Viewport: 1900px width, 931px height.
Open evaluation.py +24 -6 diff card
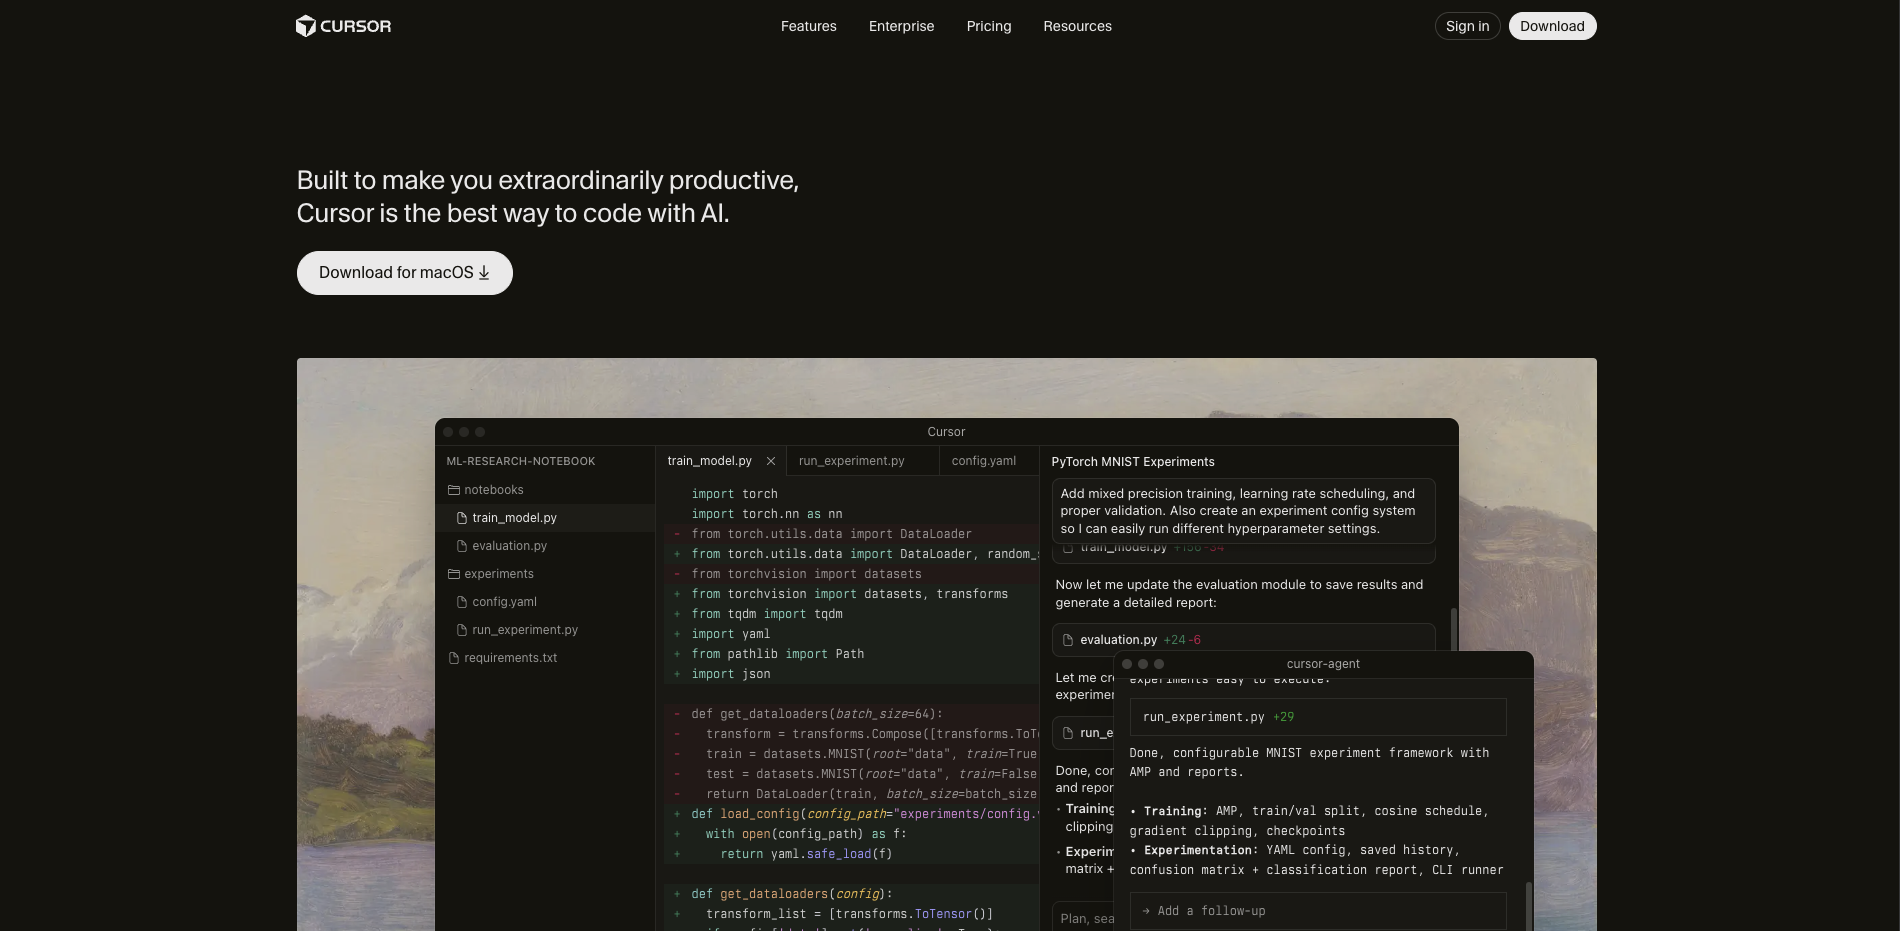(x=1243, y=640)
